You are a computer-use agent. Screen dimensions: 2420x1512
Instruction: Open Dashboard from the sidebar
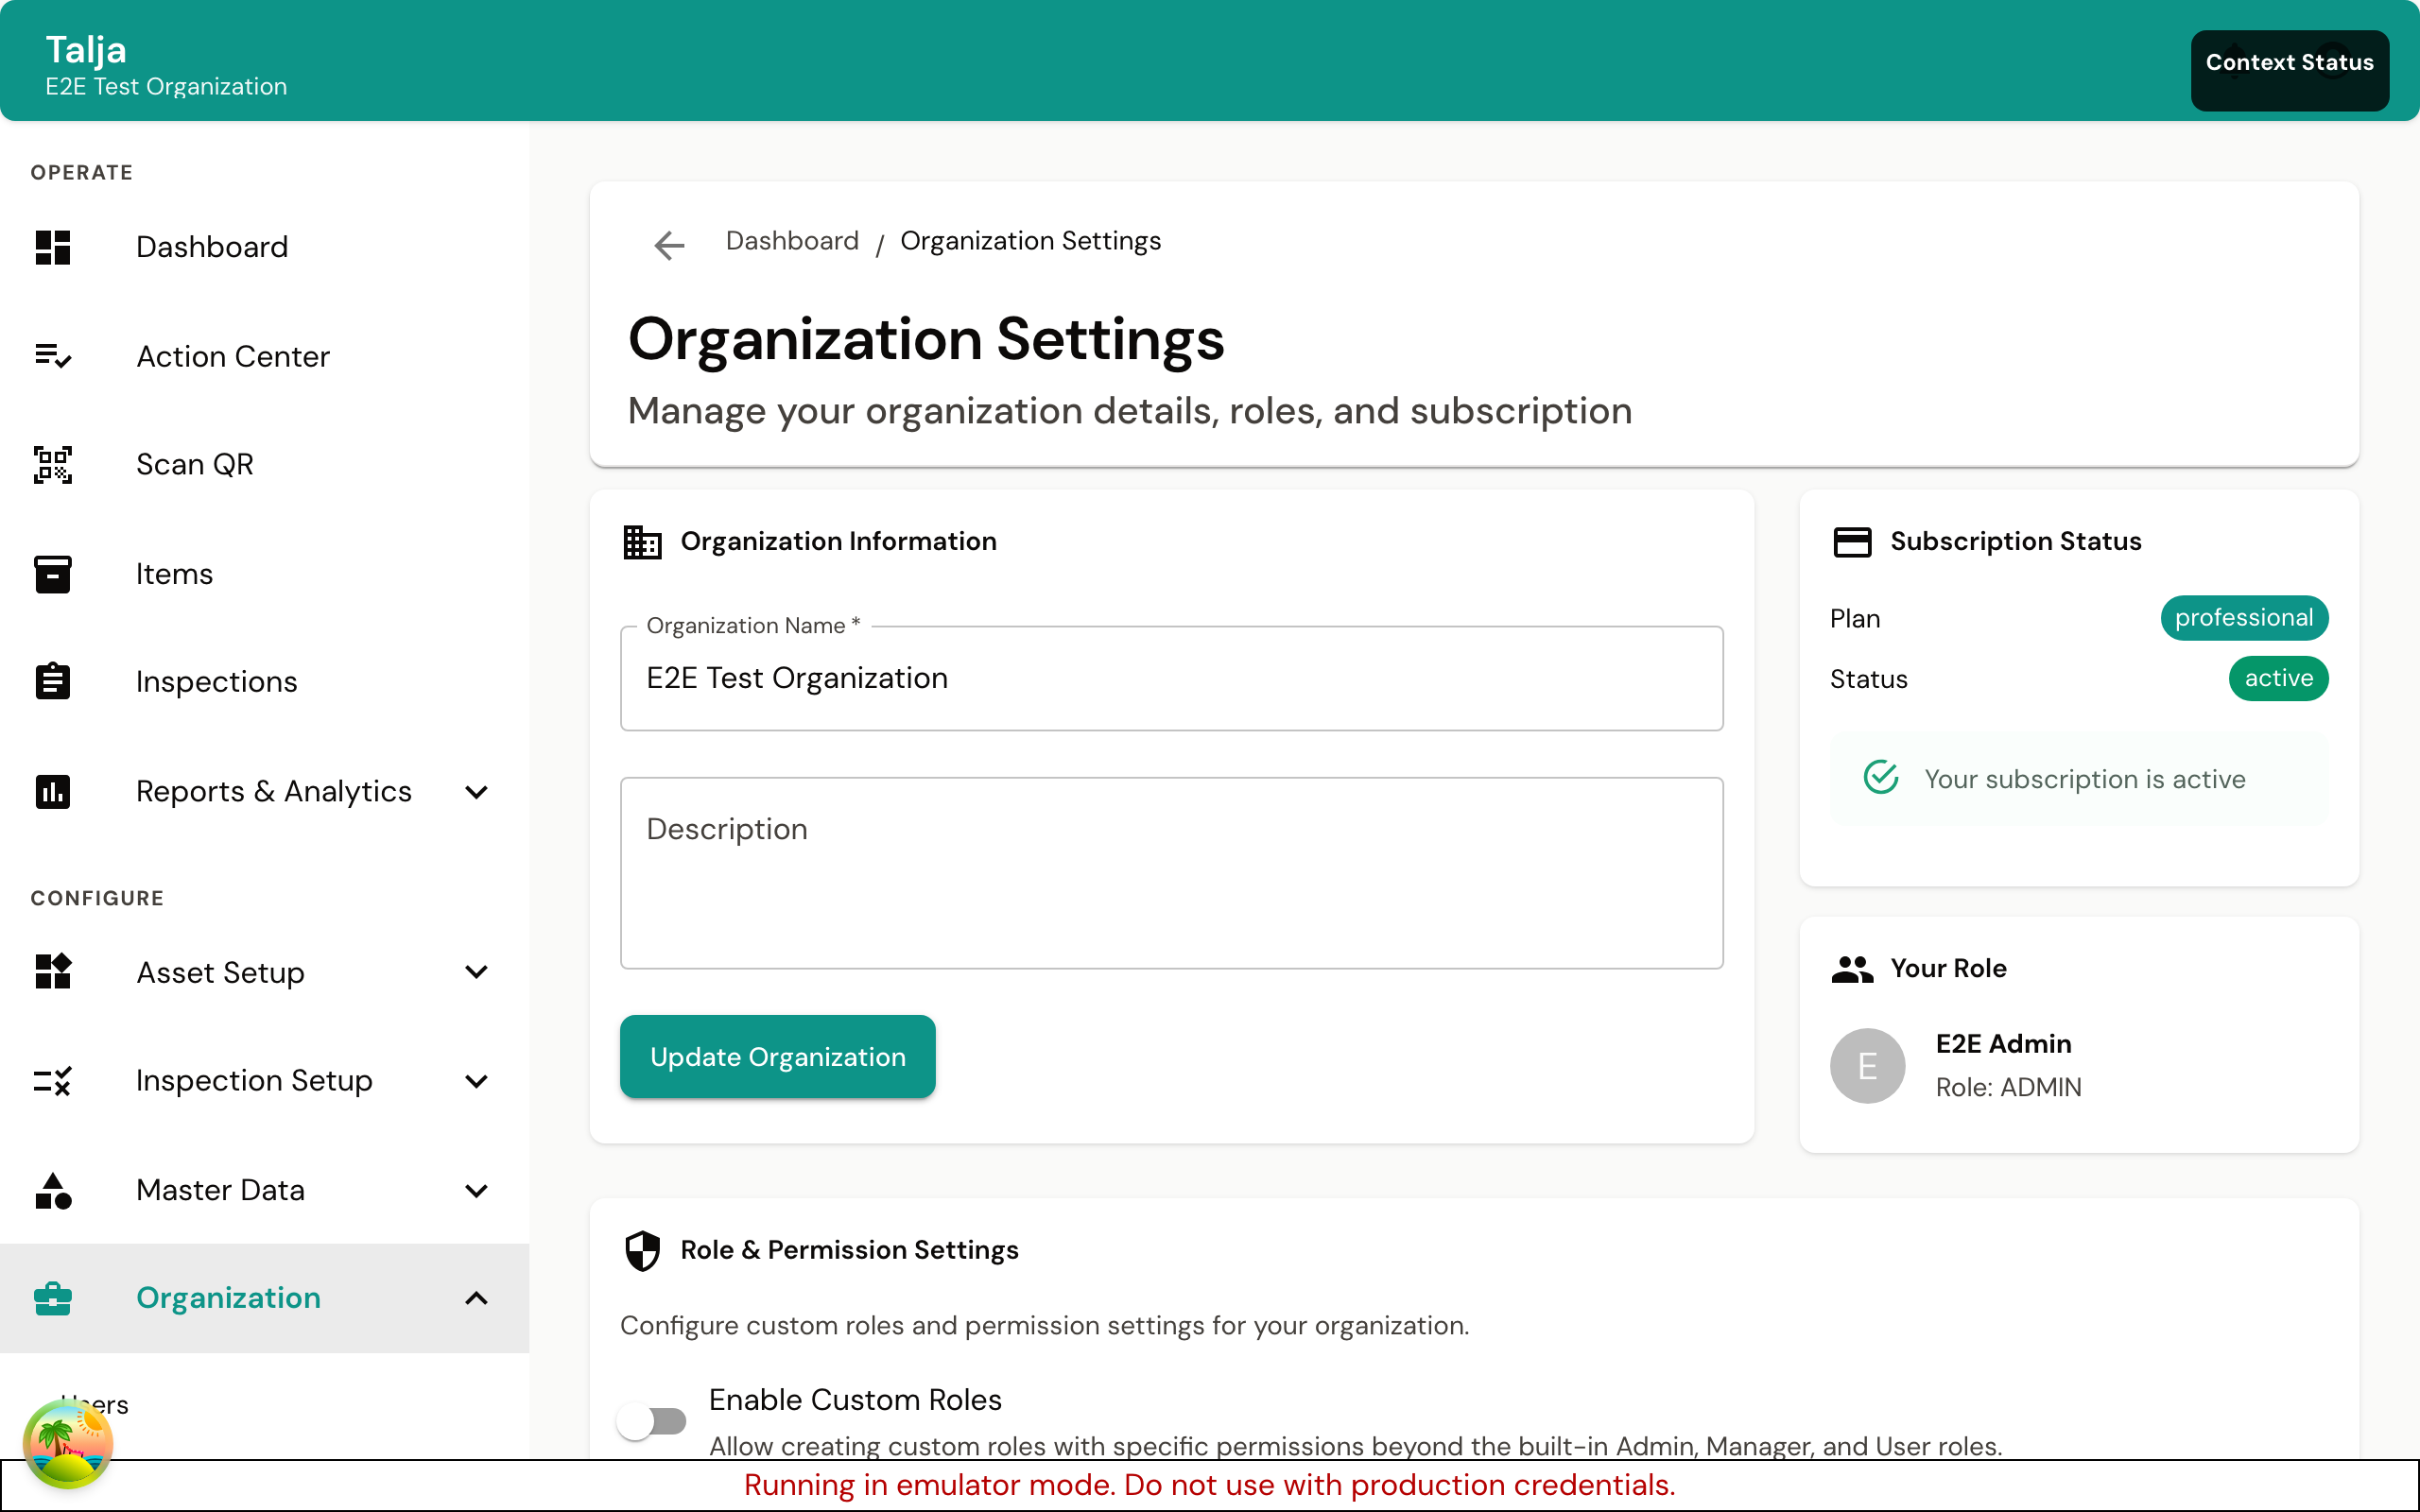tap(265, 247)
